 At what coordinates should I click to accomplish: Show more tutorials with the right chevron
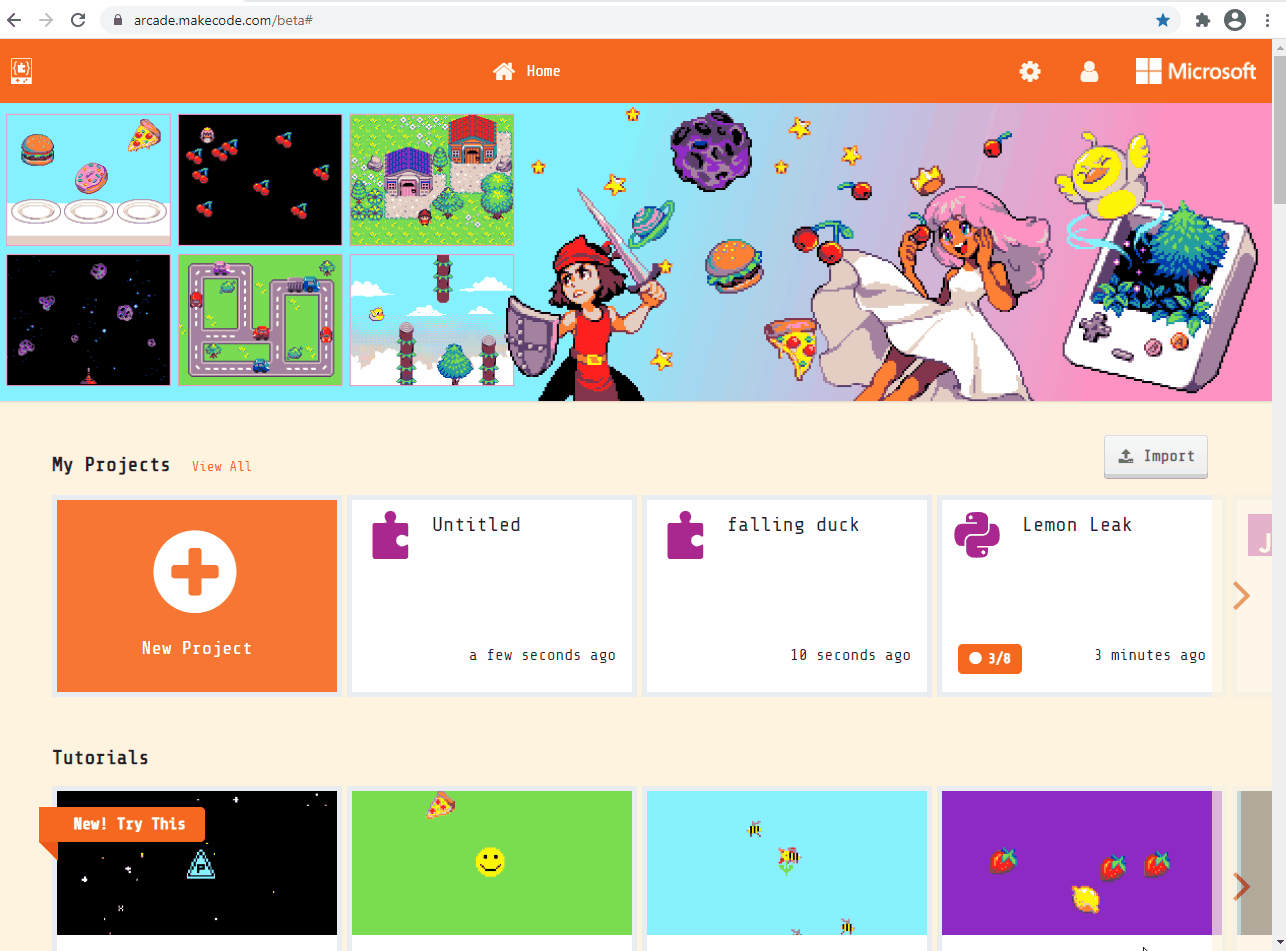click(1241, 887)
